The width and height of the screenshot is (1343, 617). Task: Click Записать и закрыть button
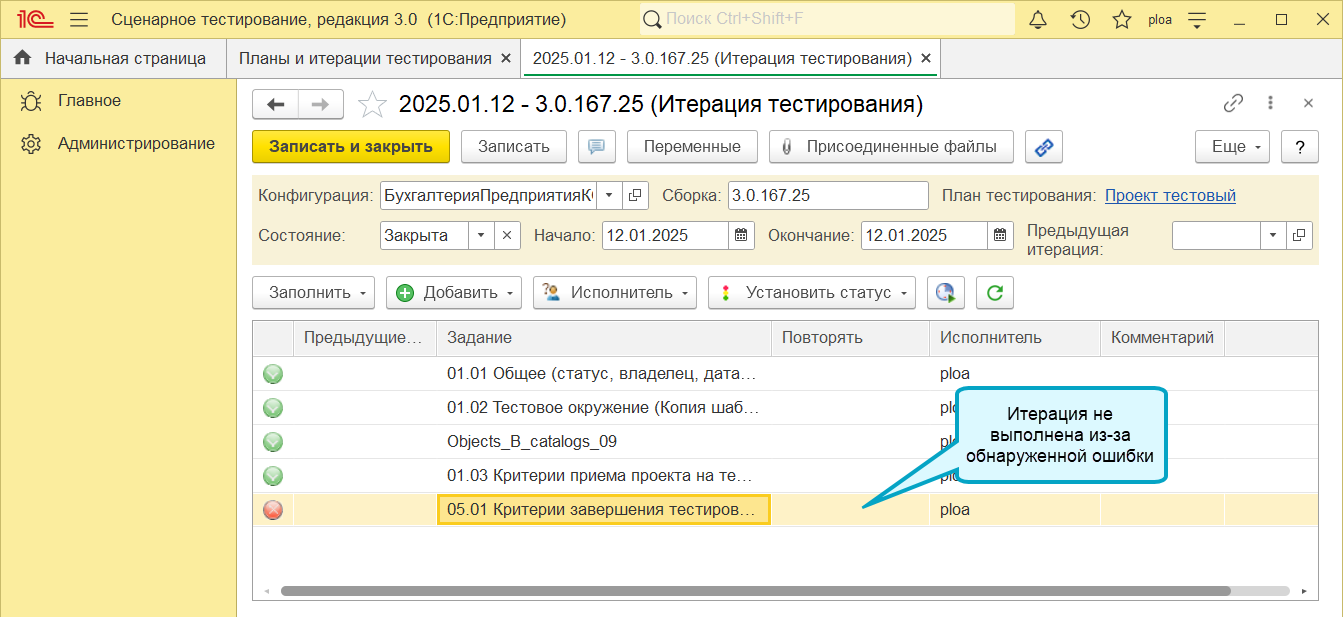coord(351,146)
